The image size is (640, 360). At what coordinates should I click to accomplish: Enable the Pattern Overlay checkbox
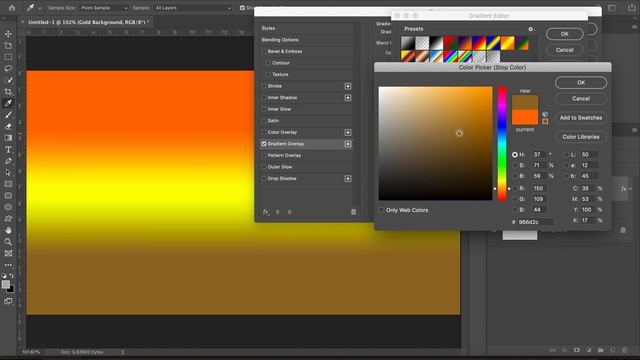click(x=264, y=156)
